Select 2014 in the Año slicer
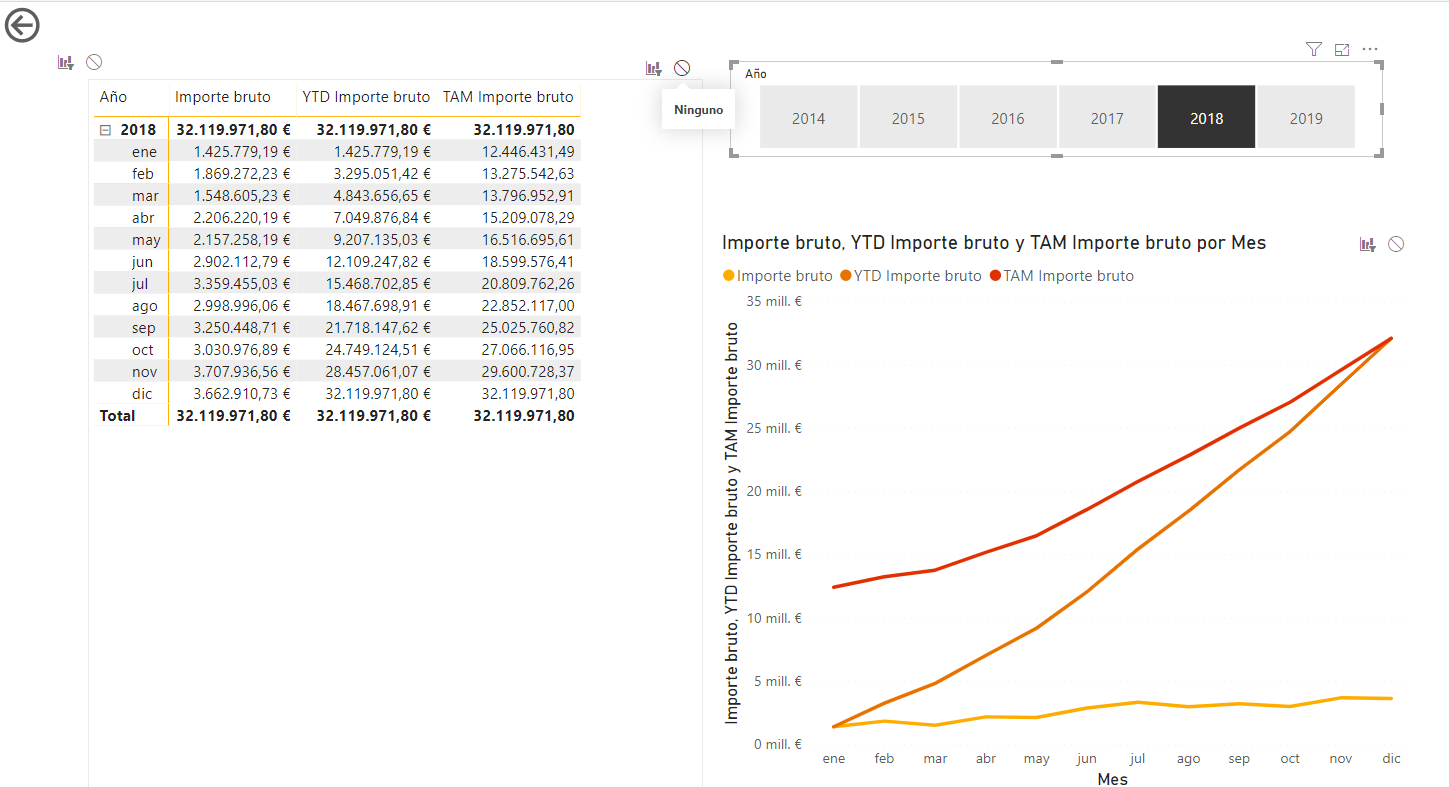The width and height of the screenshot is (1449, 787). (x=808, y=118)
